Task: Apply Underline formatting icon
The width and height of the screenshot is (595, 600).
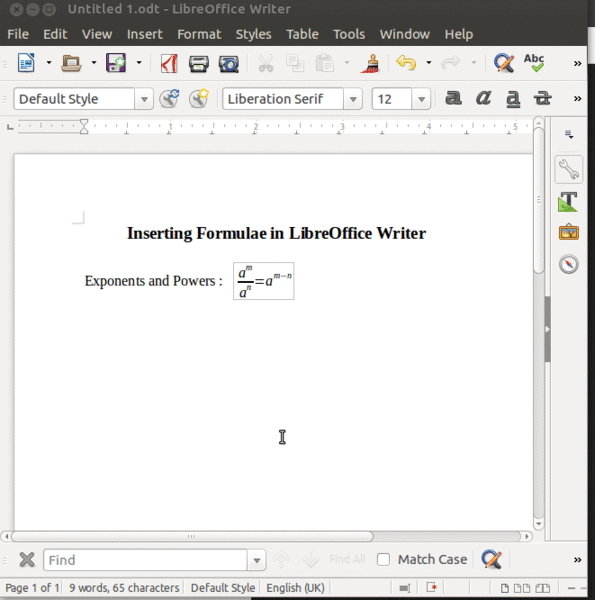Action: [513, 99]
